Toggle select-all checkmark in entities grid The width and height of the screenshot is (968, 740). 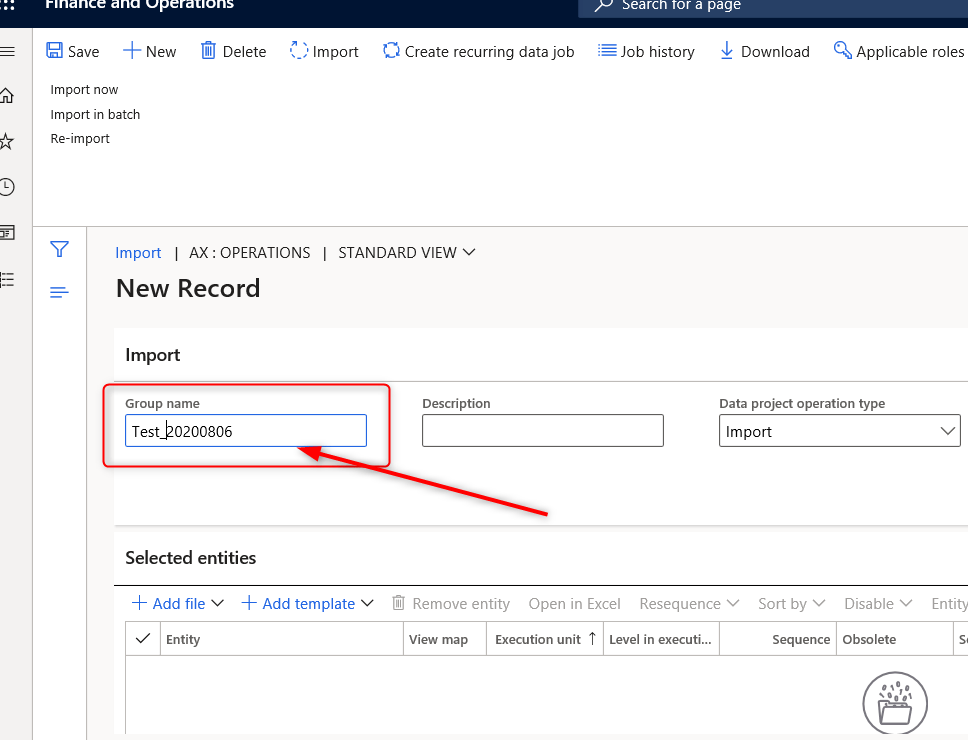(x=142, y=639)
